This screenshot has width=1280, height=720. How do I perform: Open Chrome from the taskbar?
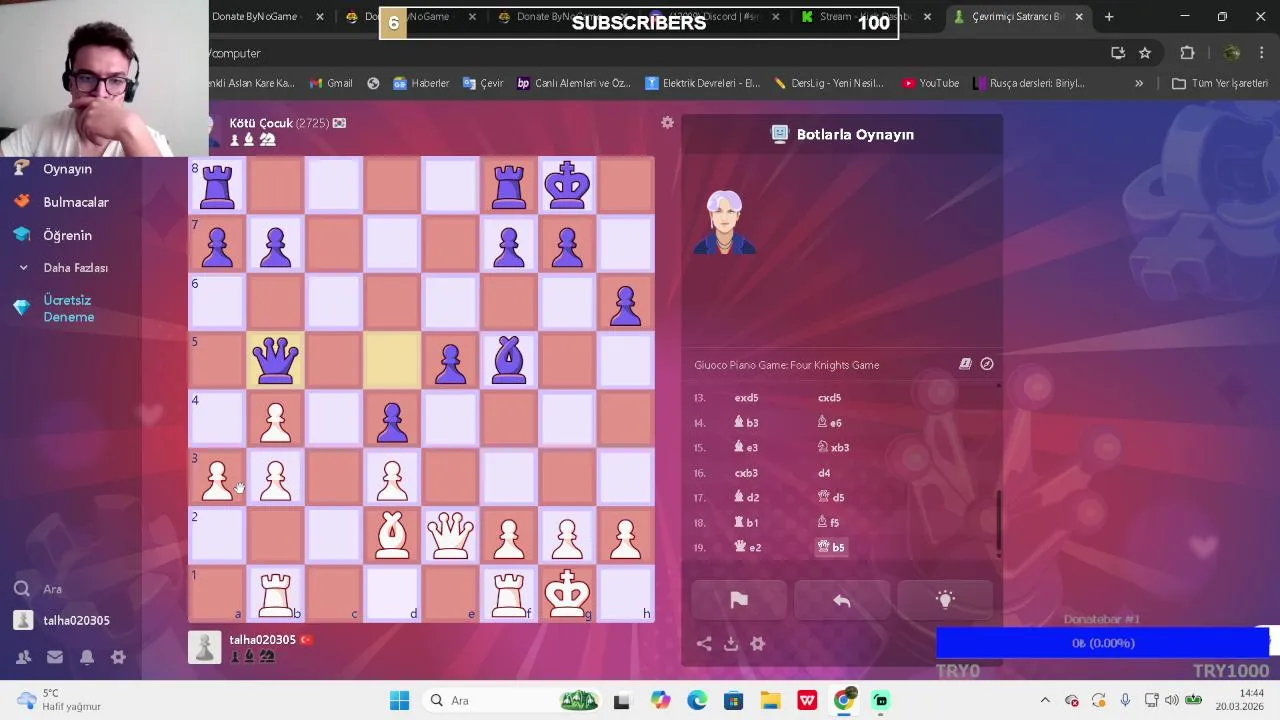844,700
